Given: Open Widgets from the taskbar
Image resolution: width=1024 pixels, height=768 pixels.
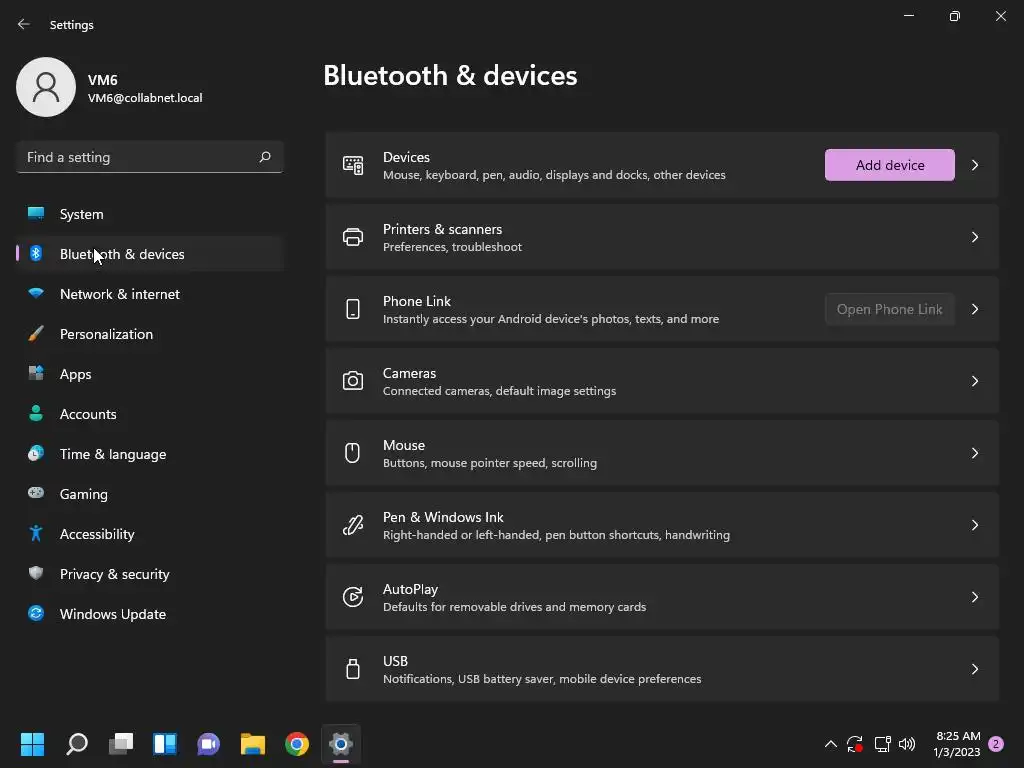Looking at the screenshot, I should coord(165,744).
